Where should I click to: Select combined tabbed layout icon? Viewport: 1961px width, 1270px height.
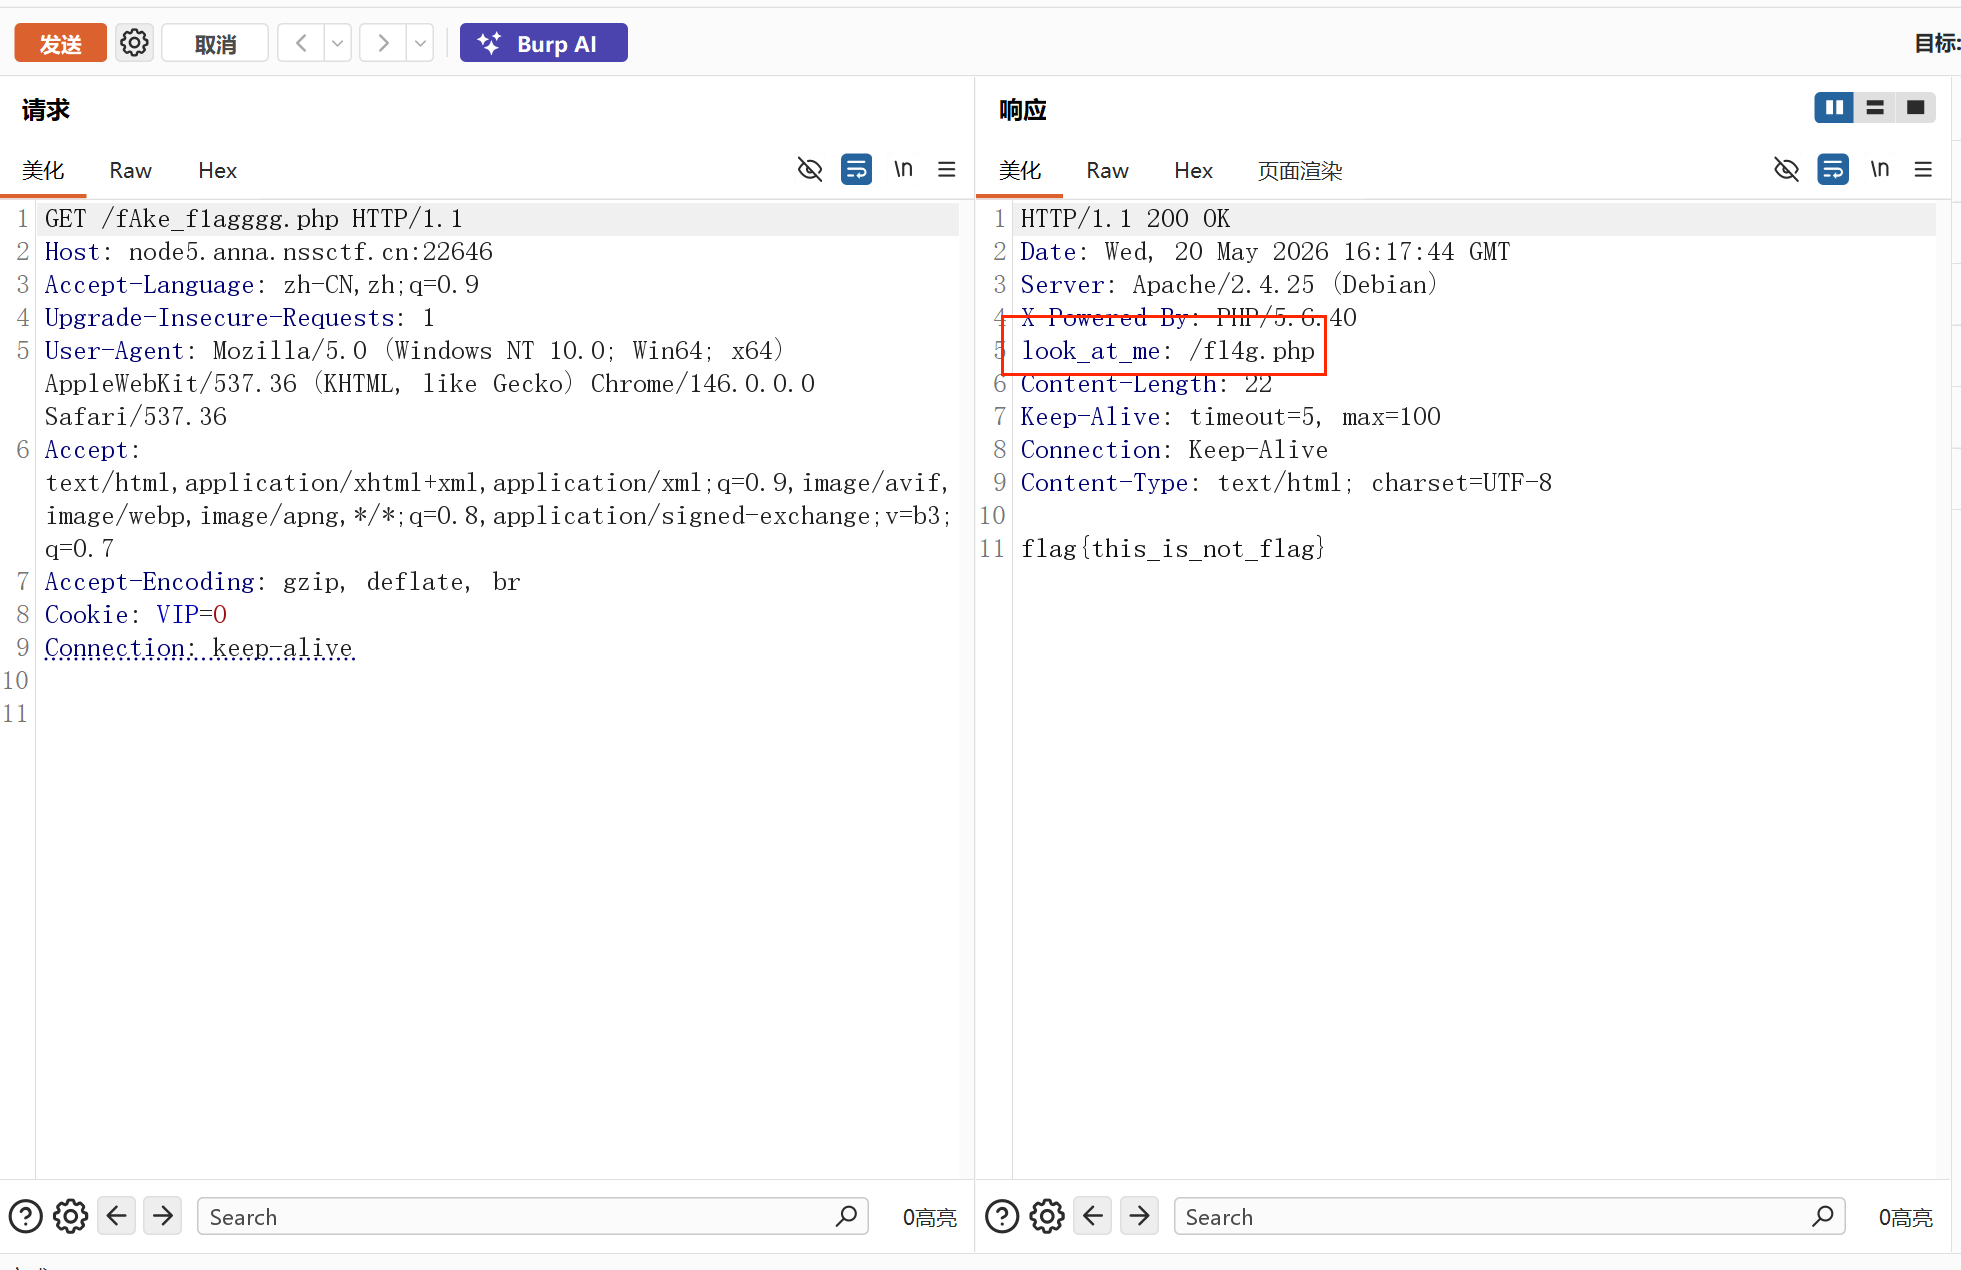coord(1915,107)
